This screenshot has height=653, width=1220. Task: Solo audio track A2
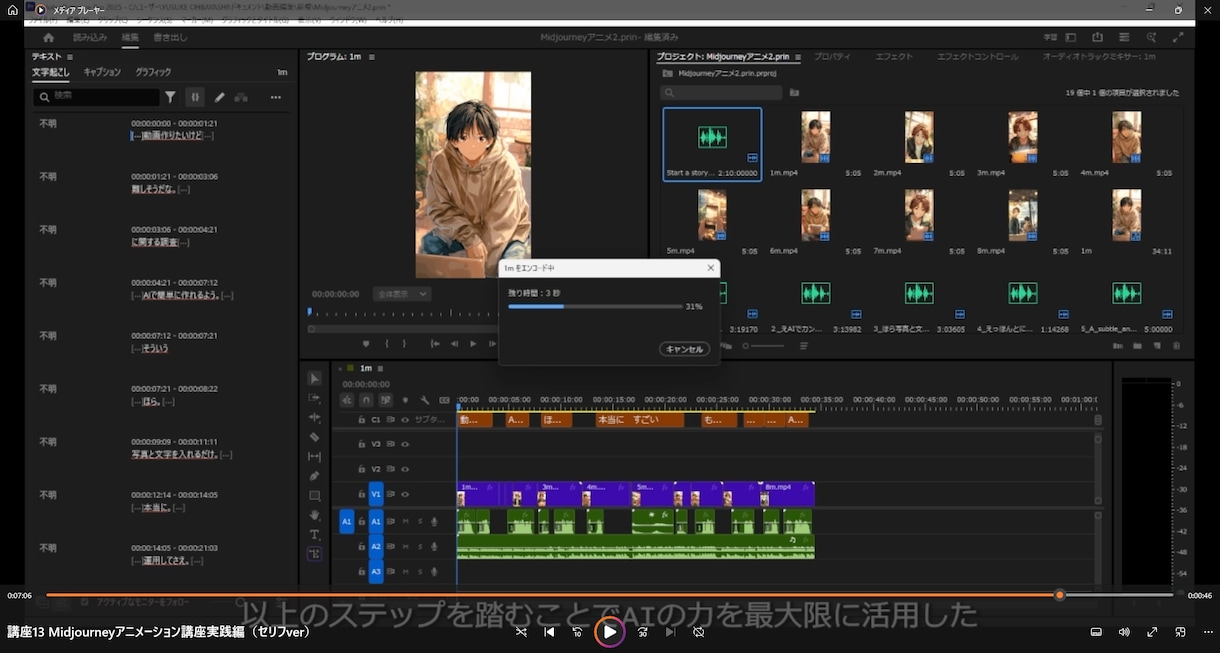(x=420, y=547)
